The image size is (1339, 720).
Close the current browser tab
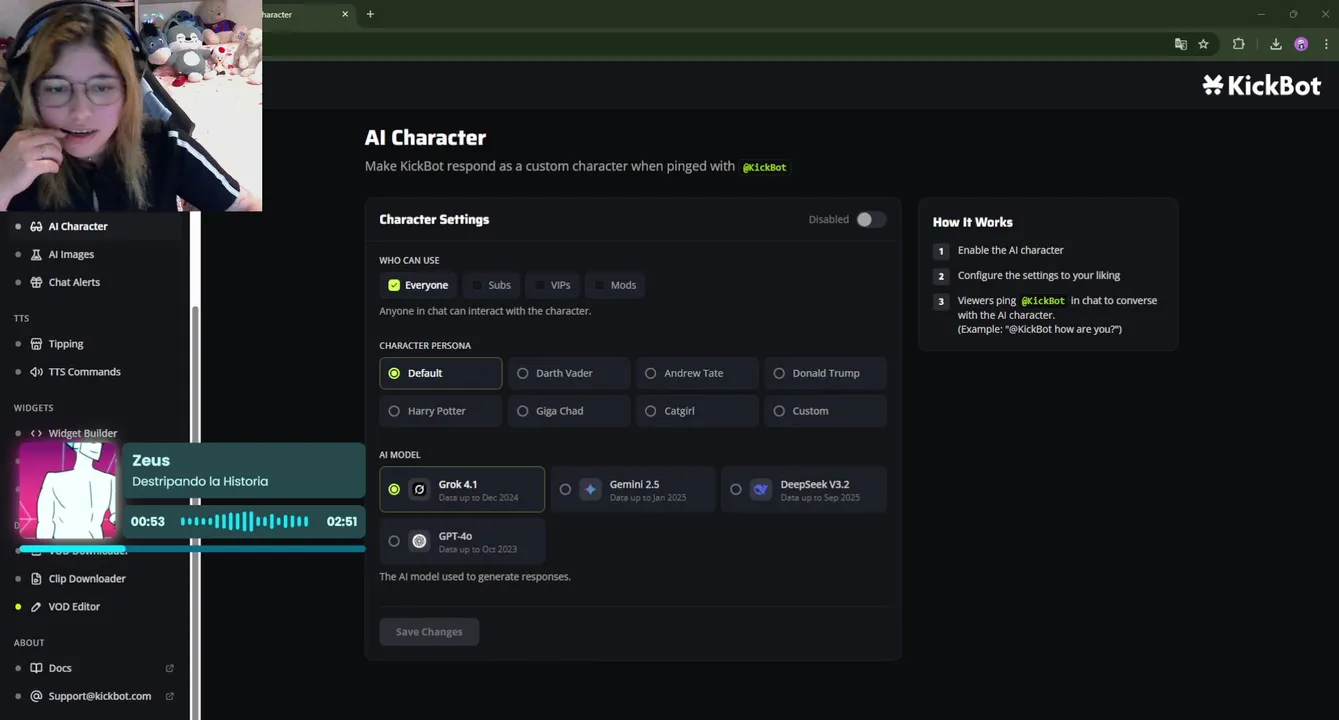pyautogui.click(x=345, y=14)
